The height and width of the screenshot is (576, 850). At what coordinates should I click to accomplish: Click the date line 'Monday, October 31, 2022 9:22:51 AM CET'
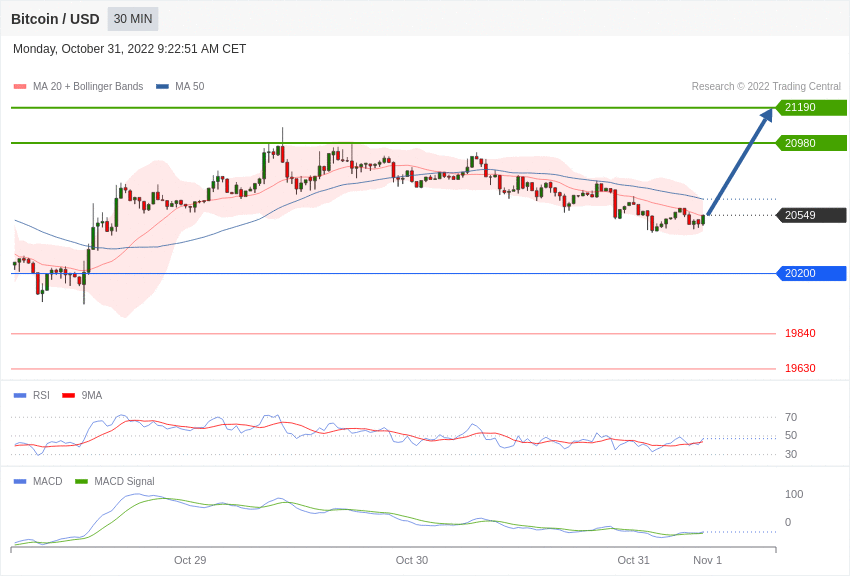point(129,49)
